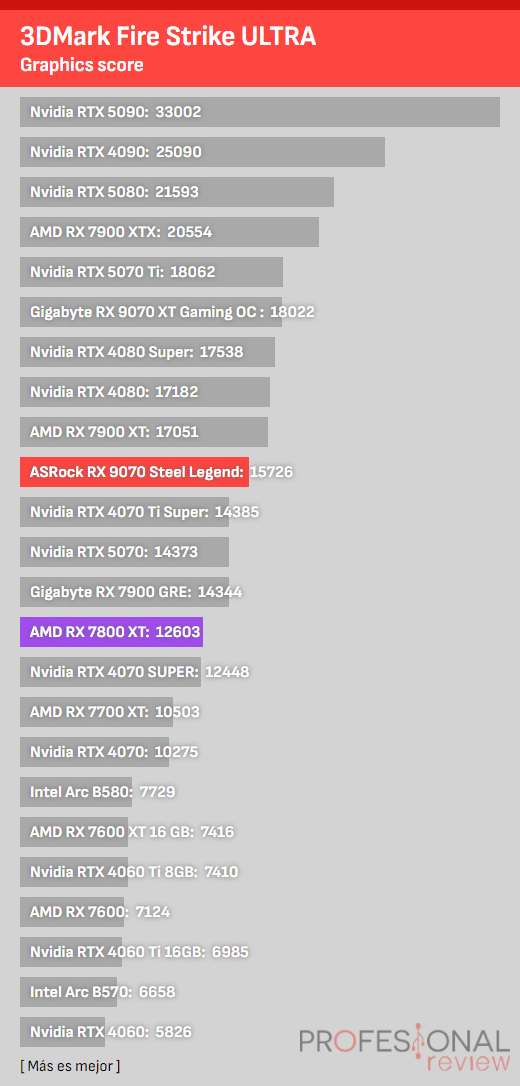Click the Intel Arc B580 bar

tap(76, 792)
